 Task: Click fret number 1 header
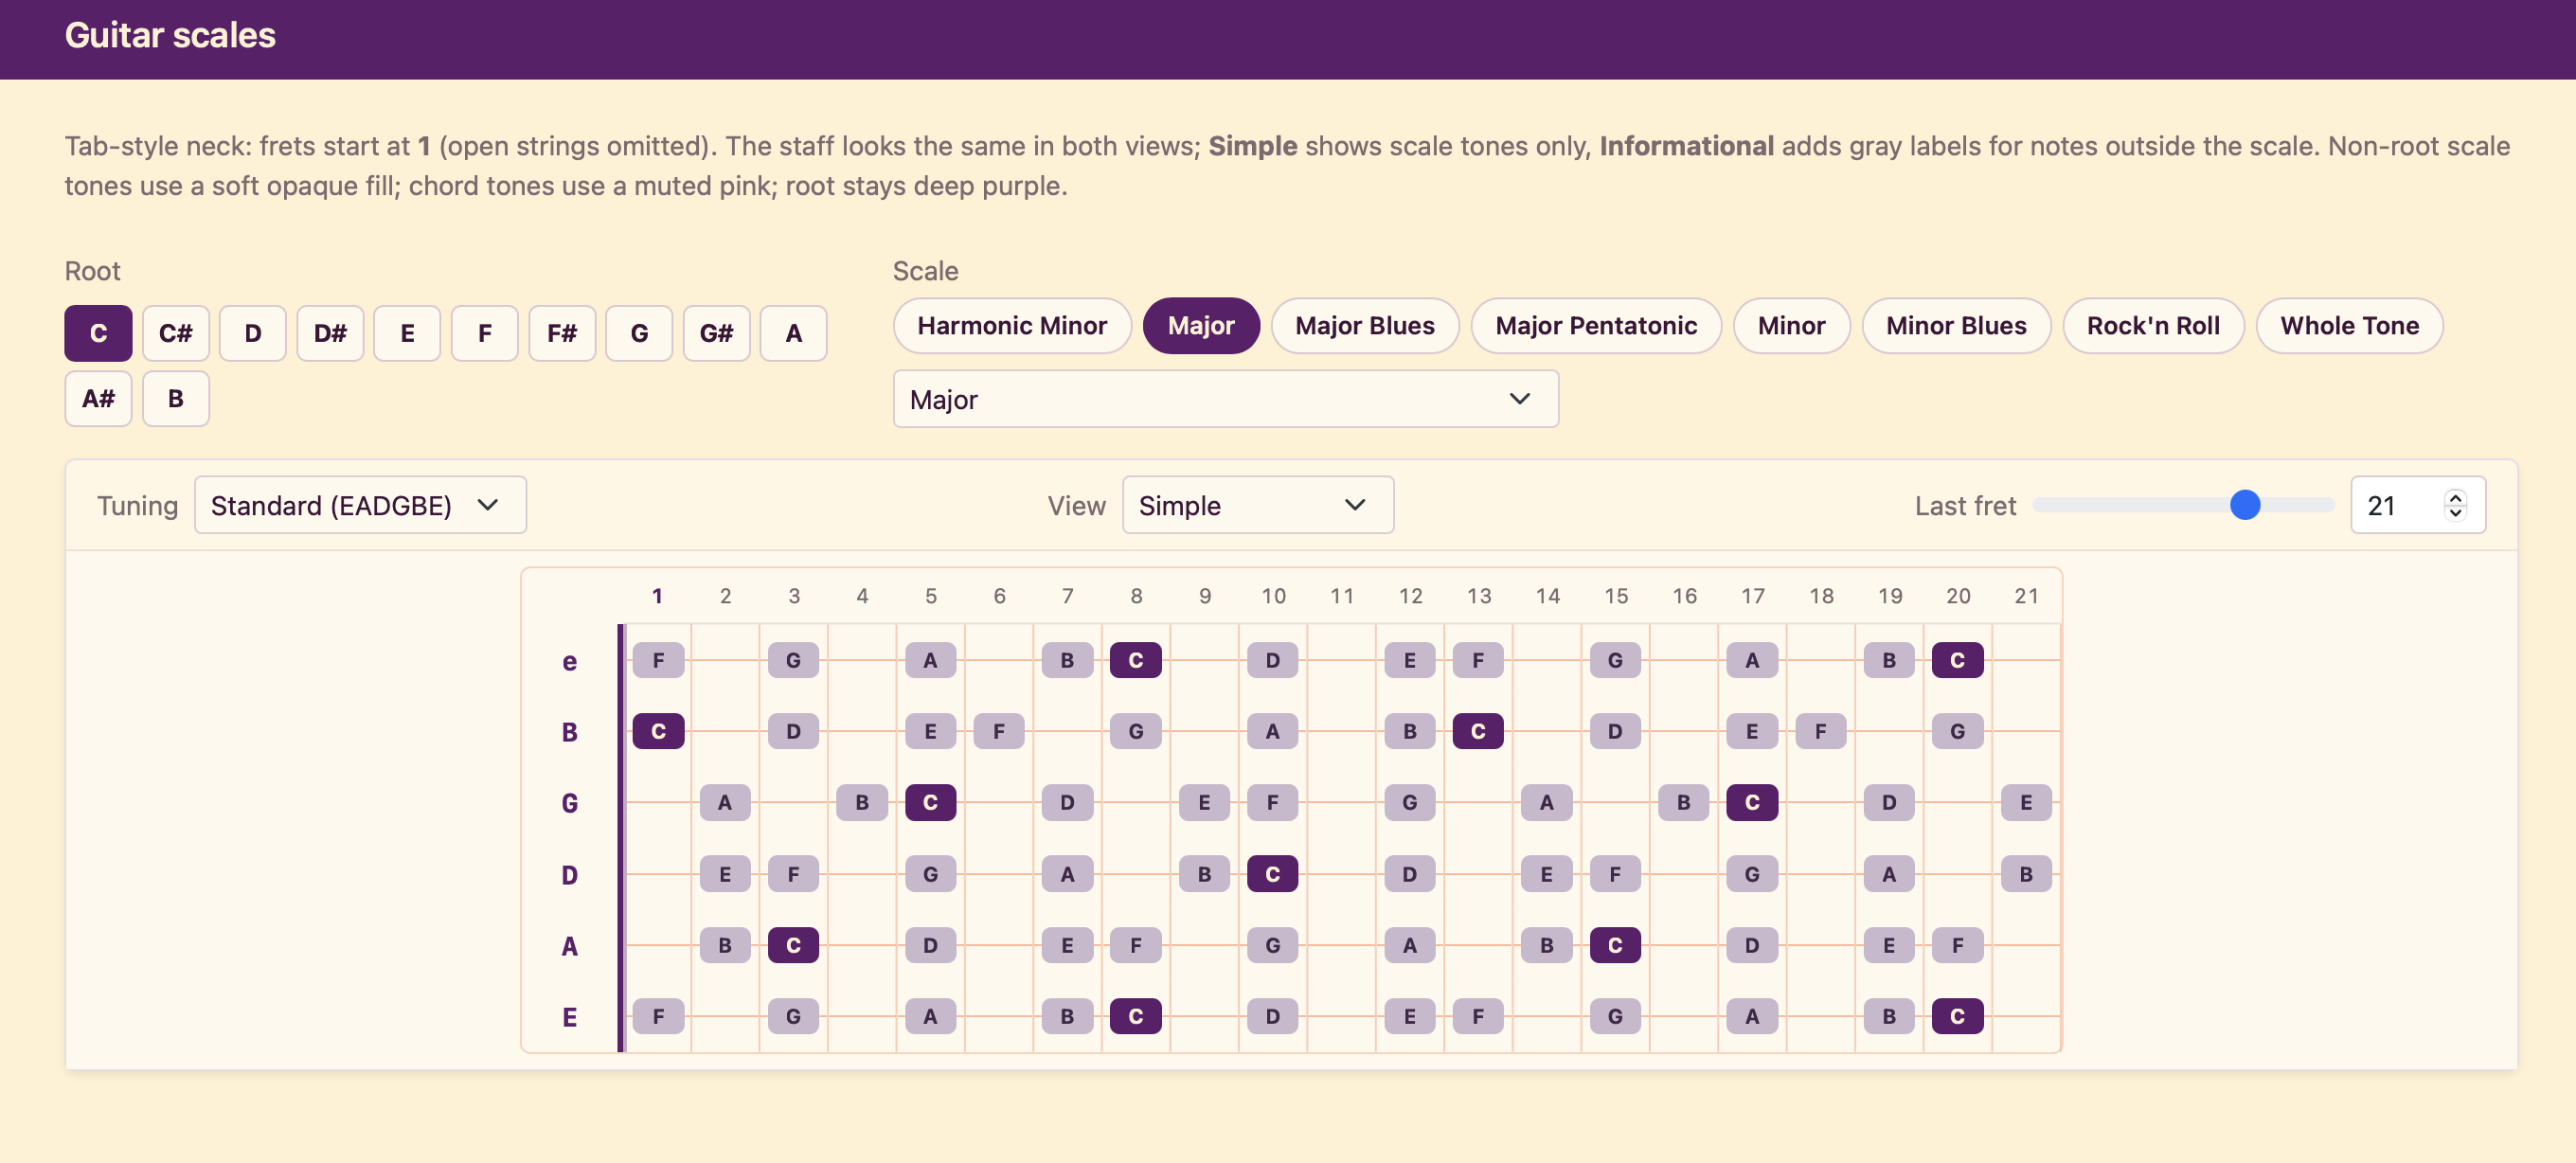tap(657, 596)
